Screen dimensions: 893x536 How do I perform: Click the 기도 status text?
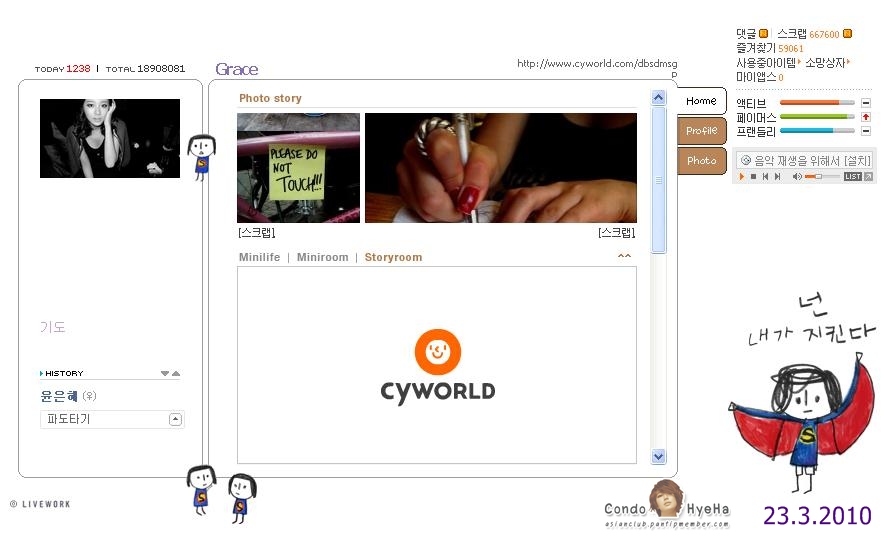click(x=52, y=327)
